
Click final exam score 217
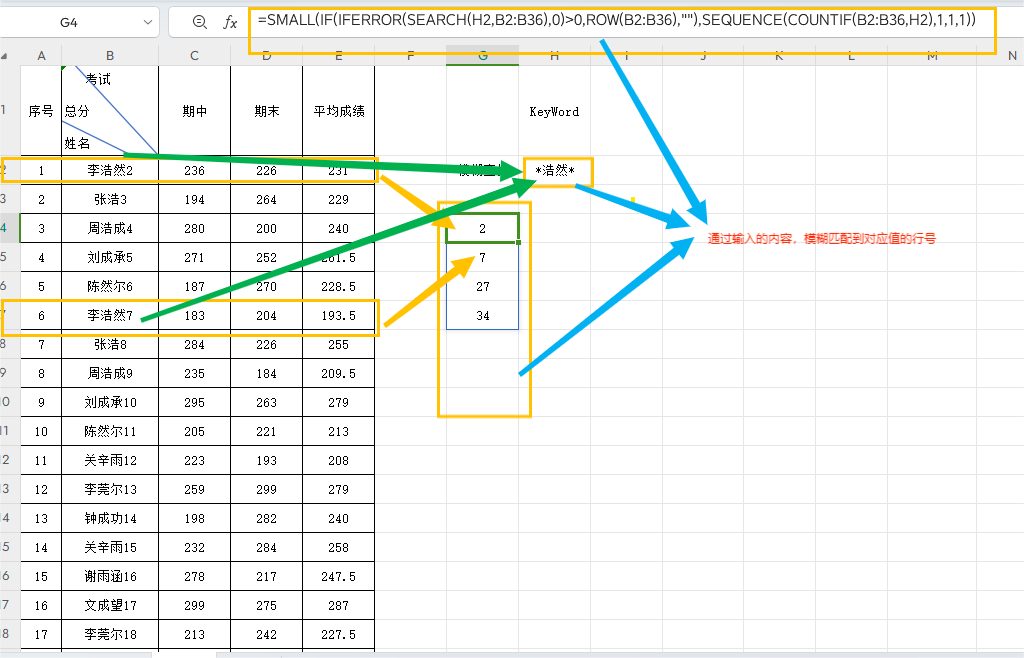point(266,576)
